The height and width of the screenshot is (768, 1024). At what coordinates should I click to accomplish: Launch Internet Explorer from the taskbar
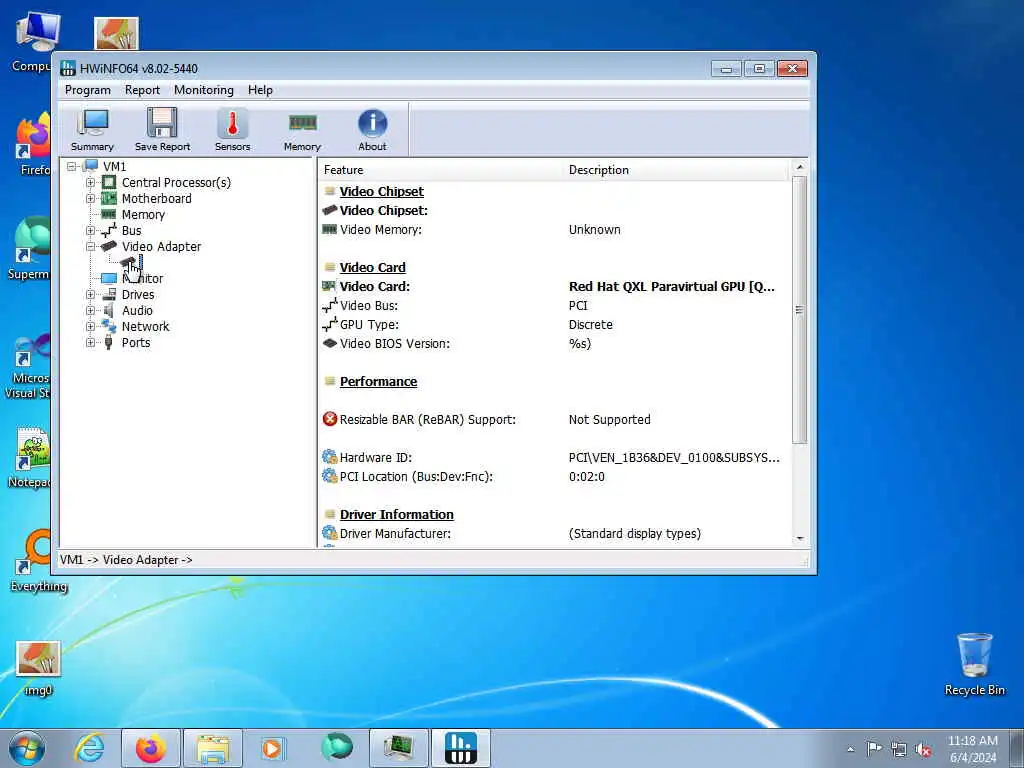[x=89, y=748]
